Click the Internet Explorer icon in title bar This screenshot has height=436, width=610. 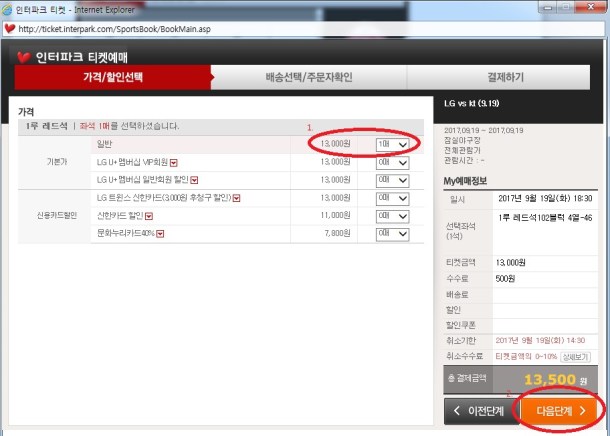coord(7,9)
